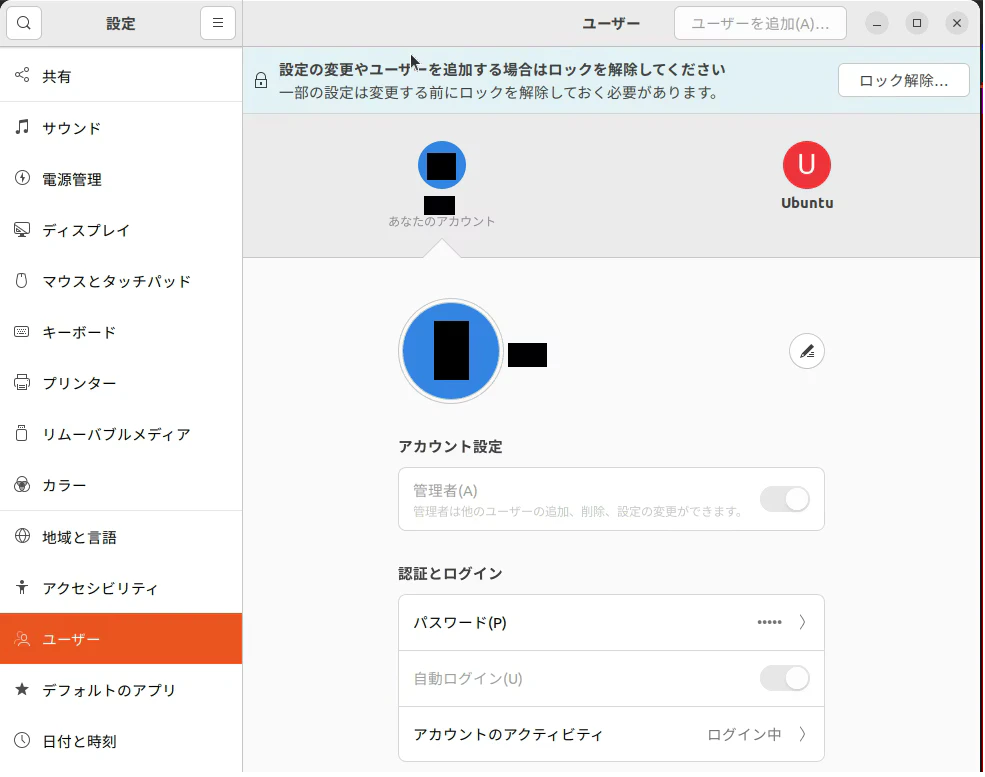
Task: Toggle the 自動ログイン(U) switch
Action: (785, 678)
